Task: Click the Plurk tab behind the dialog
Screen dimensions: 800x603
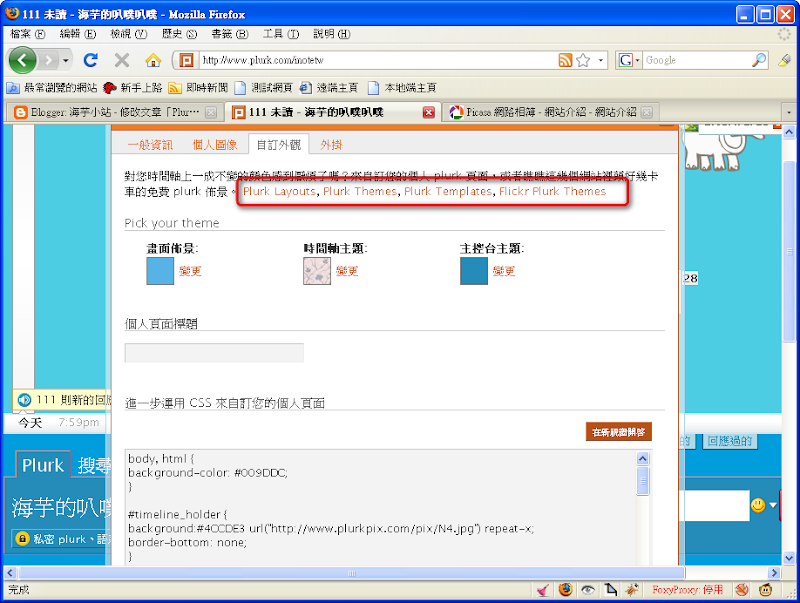Action: 43,465
